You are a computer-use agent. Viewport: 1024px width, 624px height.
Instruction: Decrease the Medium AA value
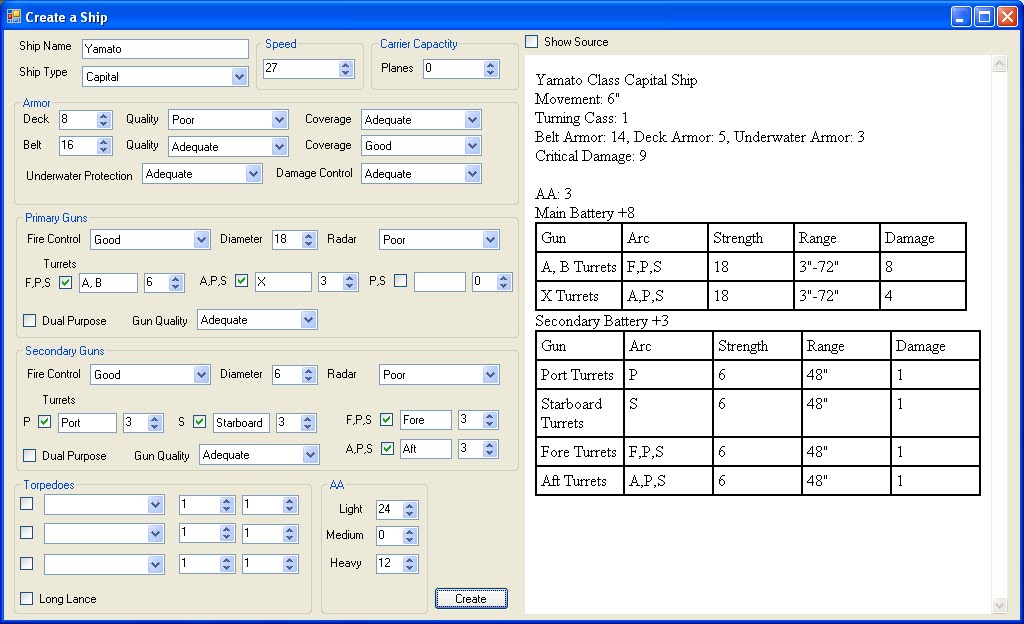(409, 540)
